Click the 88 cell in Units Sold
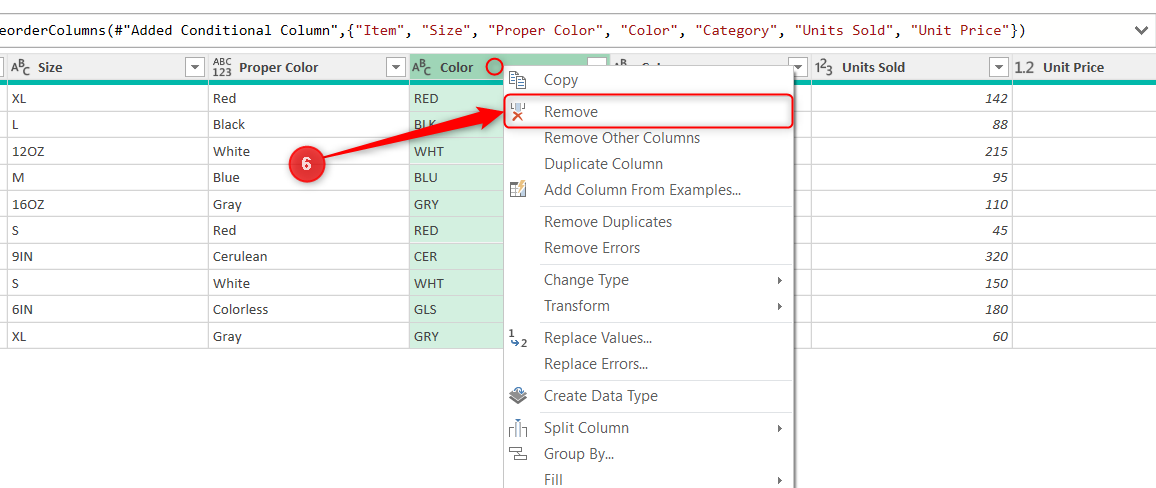Screen dimensions: 1156x488 (x=911, y=125)
